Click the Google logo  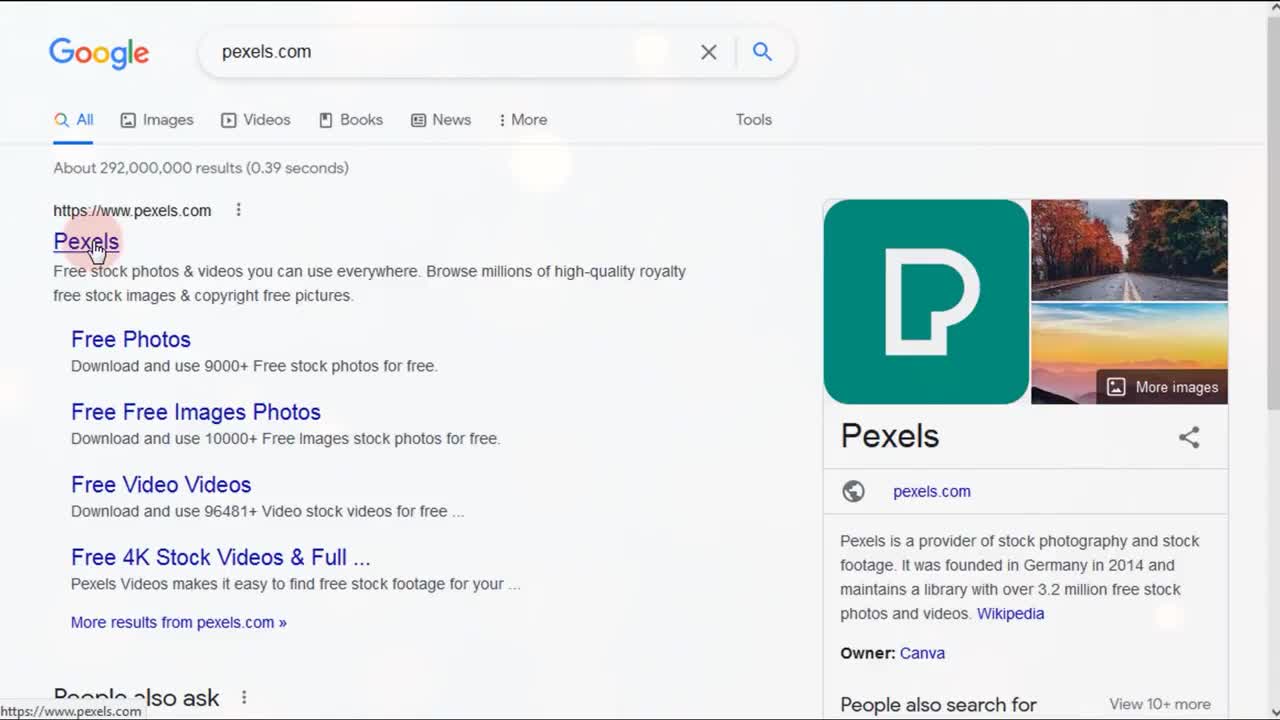pyautogui.click(x=99, y=53)
